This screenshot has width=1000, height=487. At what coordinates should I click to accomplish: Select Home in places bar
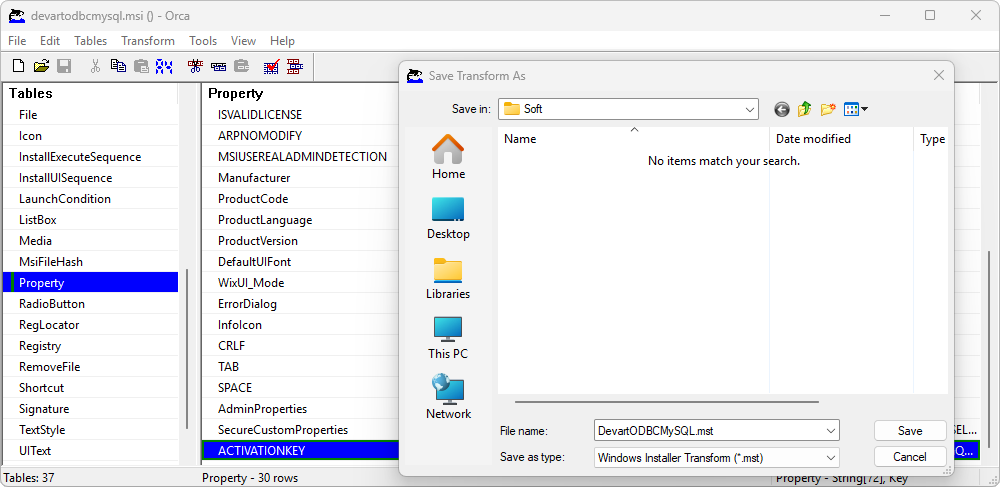tap(448, 157)
